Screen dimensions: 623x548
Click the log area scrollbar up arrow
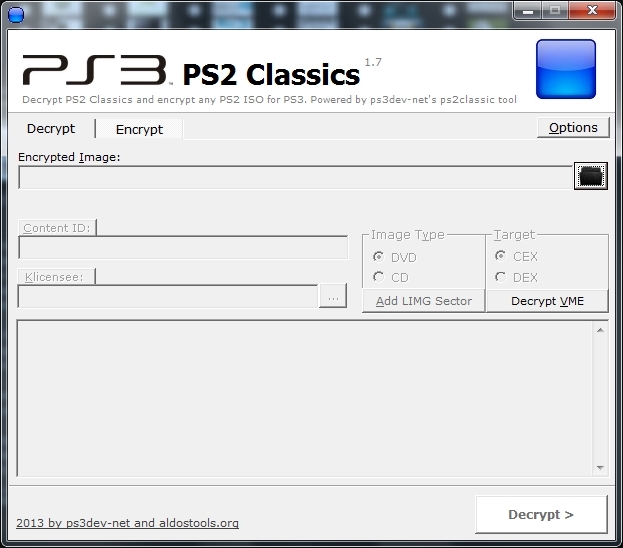coord(600,330)
